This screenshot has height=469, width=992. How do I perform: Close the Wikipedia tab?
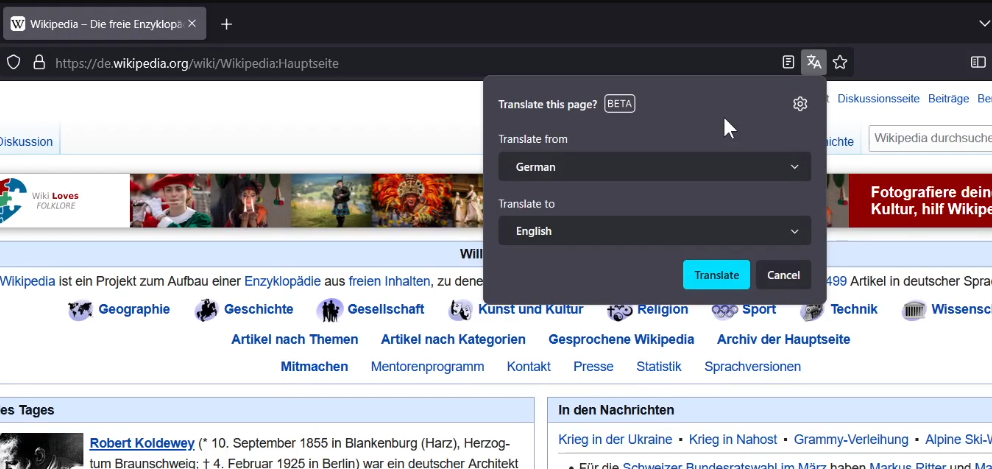tap(192, 23)
